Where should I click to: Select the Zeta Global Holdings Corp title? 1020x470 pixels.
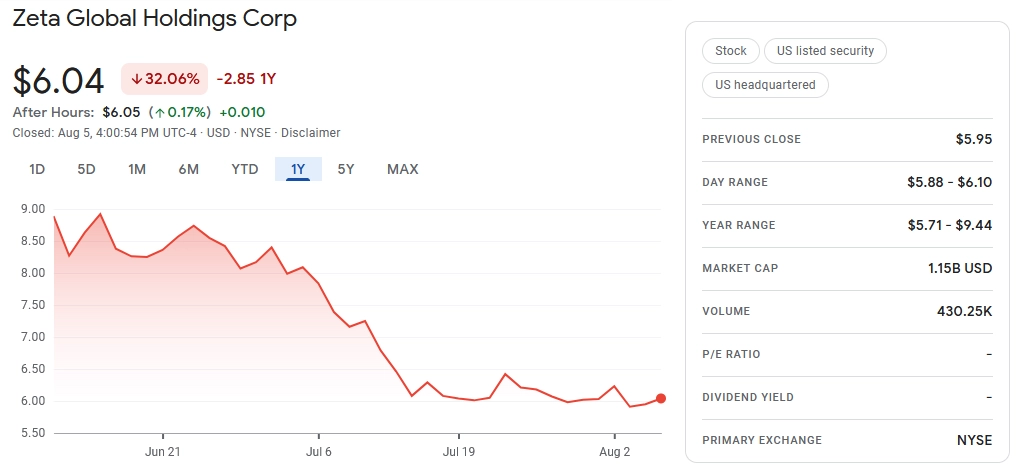(155, 18)
